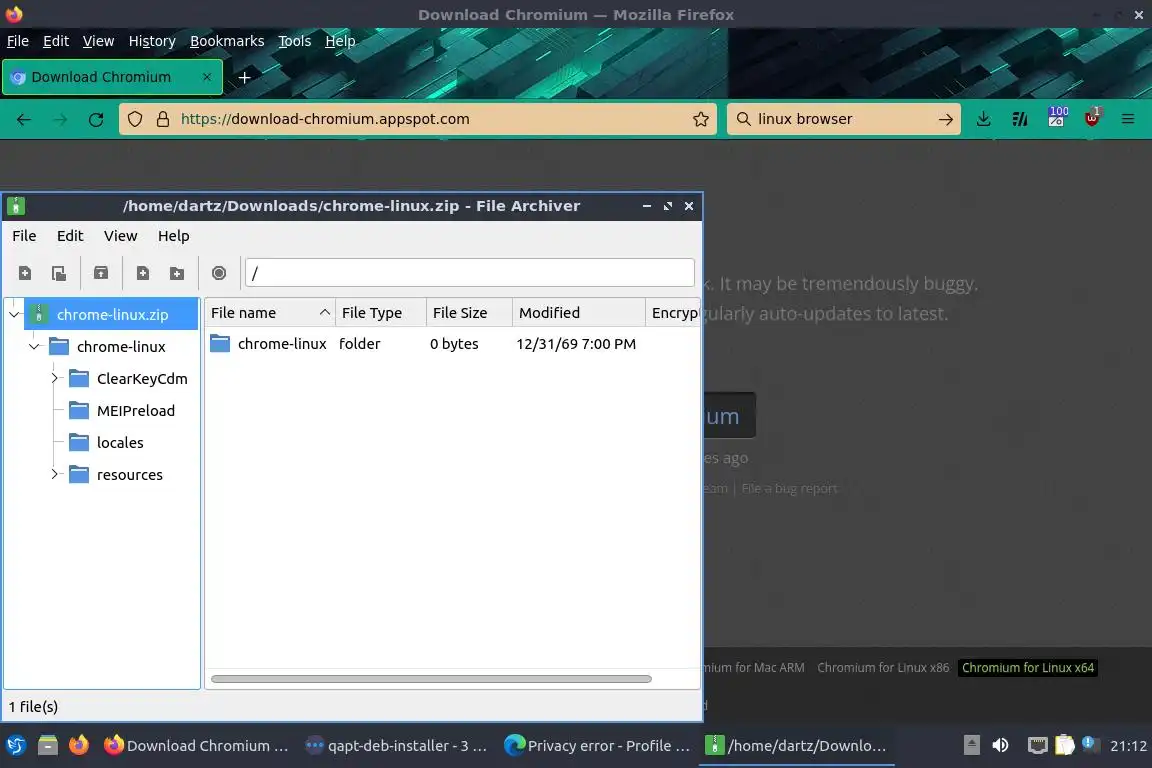Reload the Download Chromium page
The height and width of the screenshot is (768, 1152).
96,119
